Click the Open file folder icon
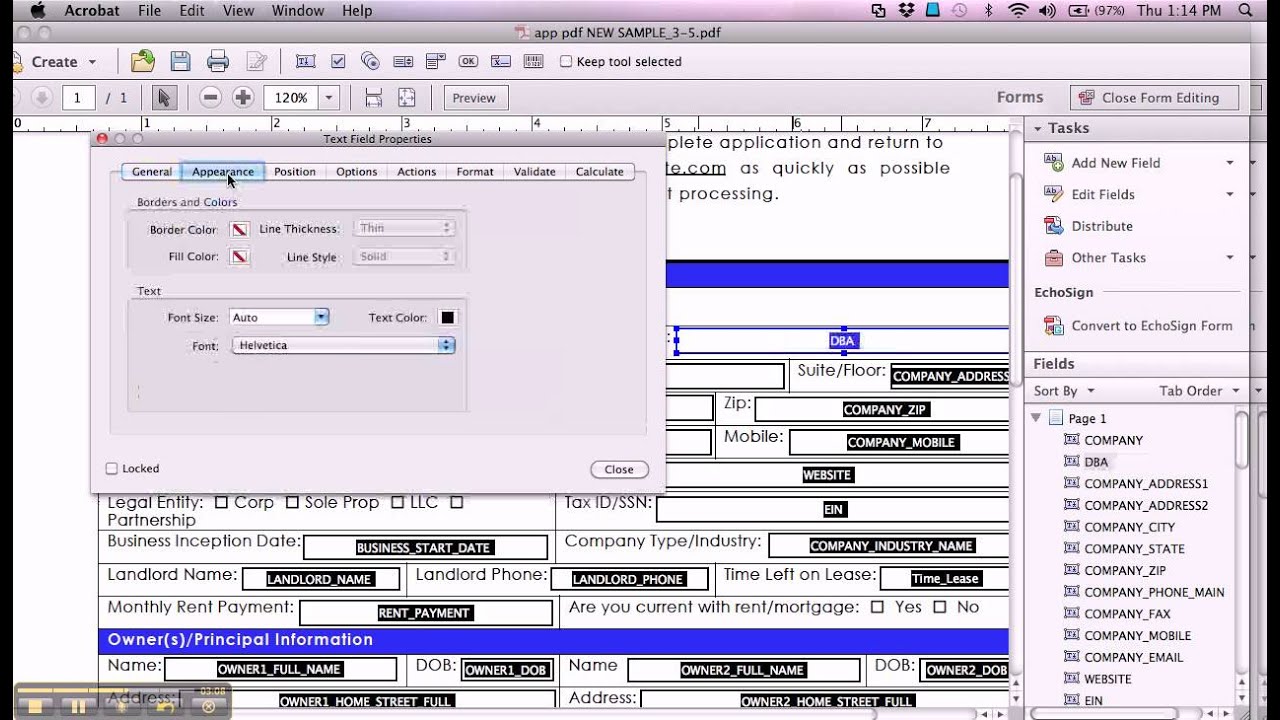The width and height of the screenshot is (1280, 720). point(142,61)
